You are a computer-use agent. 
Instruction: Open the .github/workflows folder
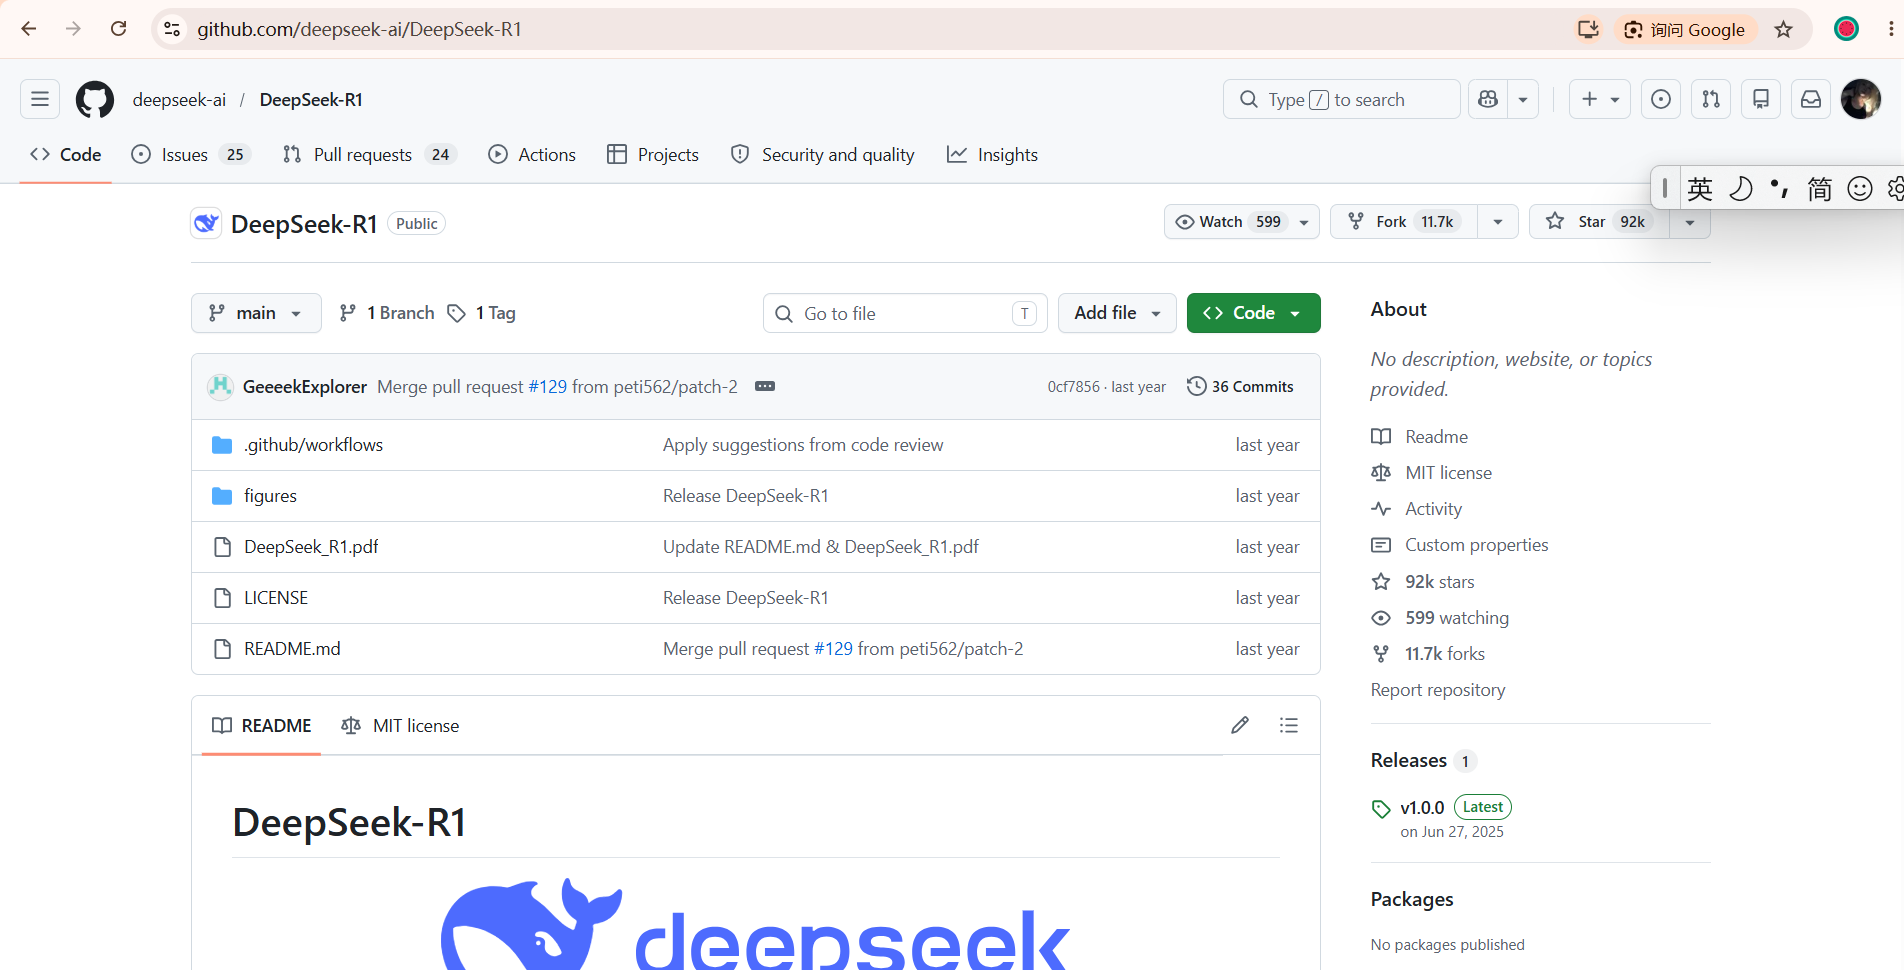(x=313, y=445)
